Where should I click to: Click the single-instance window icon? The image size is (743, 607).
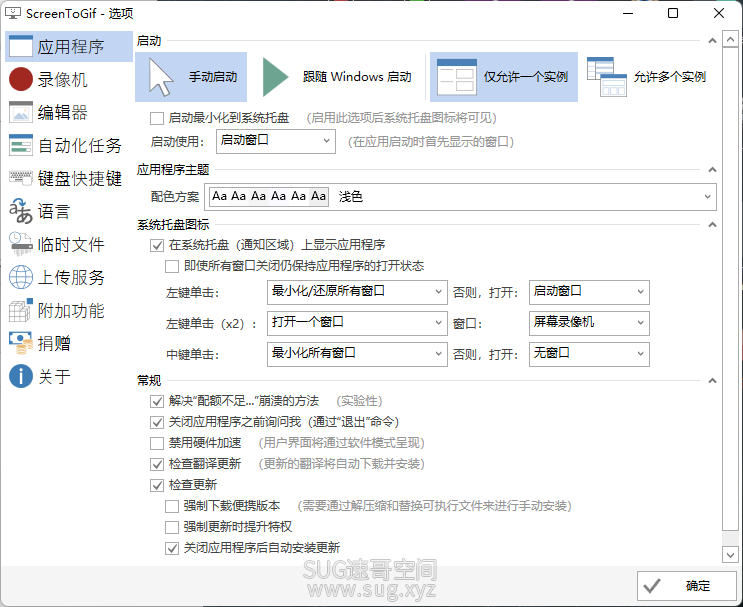tap(457, 77)
